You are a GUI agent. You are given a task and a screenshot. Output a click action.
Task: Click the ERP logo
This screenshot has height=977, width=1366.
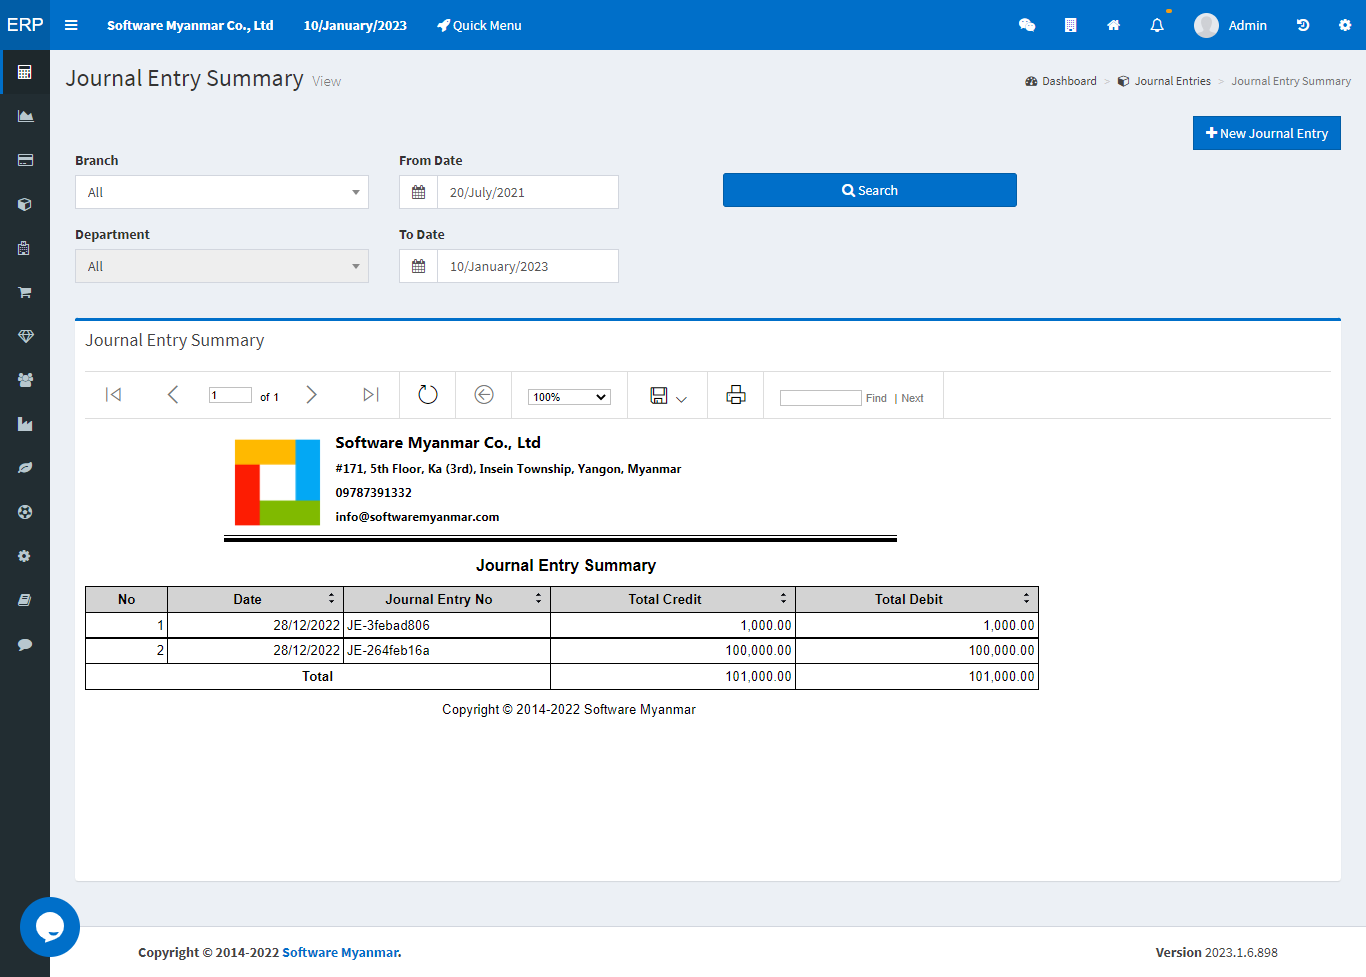(x=25, y=25)
